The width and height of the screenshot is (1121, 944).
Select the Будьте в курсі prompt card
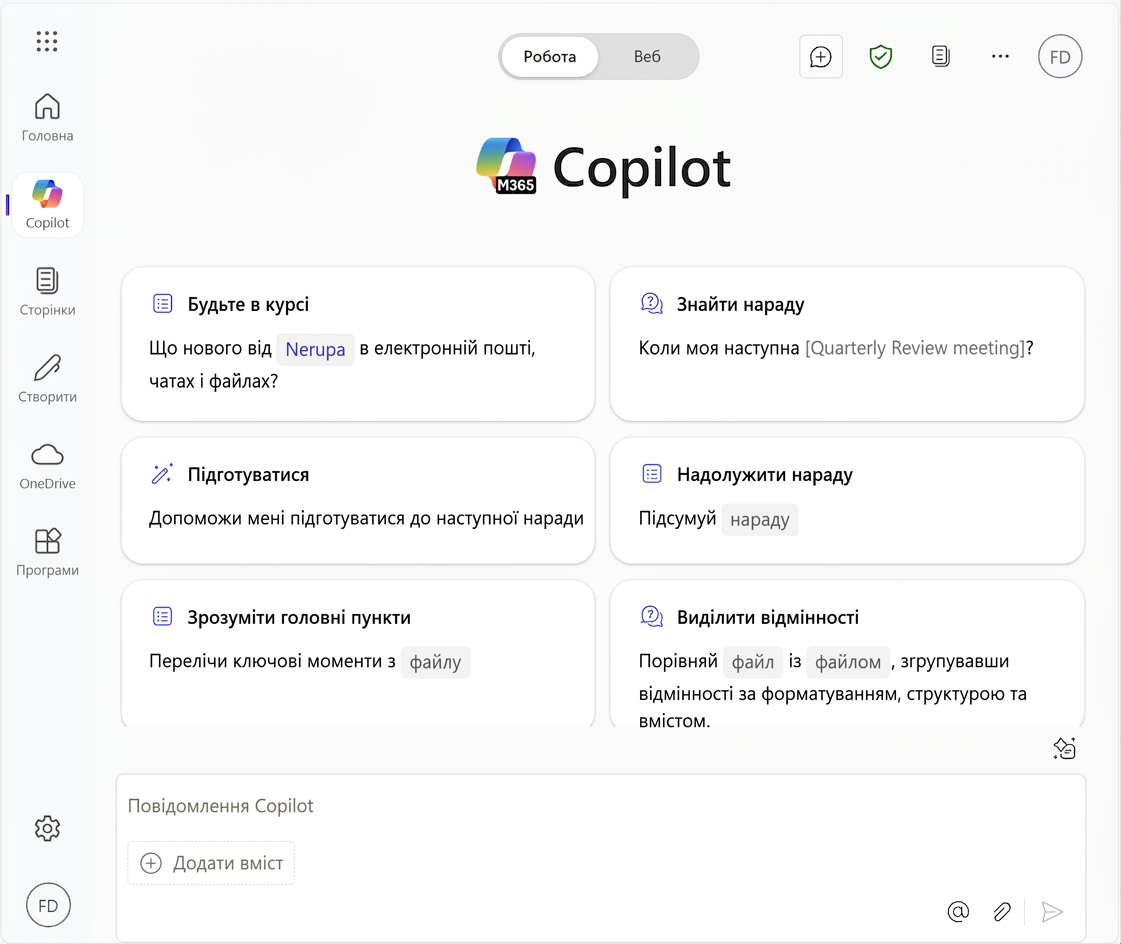(x=358, y=344)
